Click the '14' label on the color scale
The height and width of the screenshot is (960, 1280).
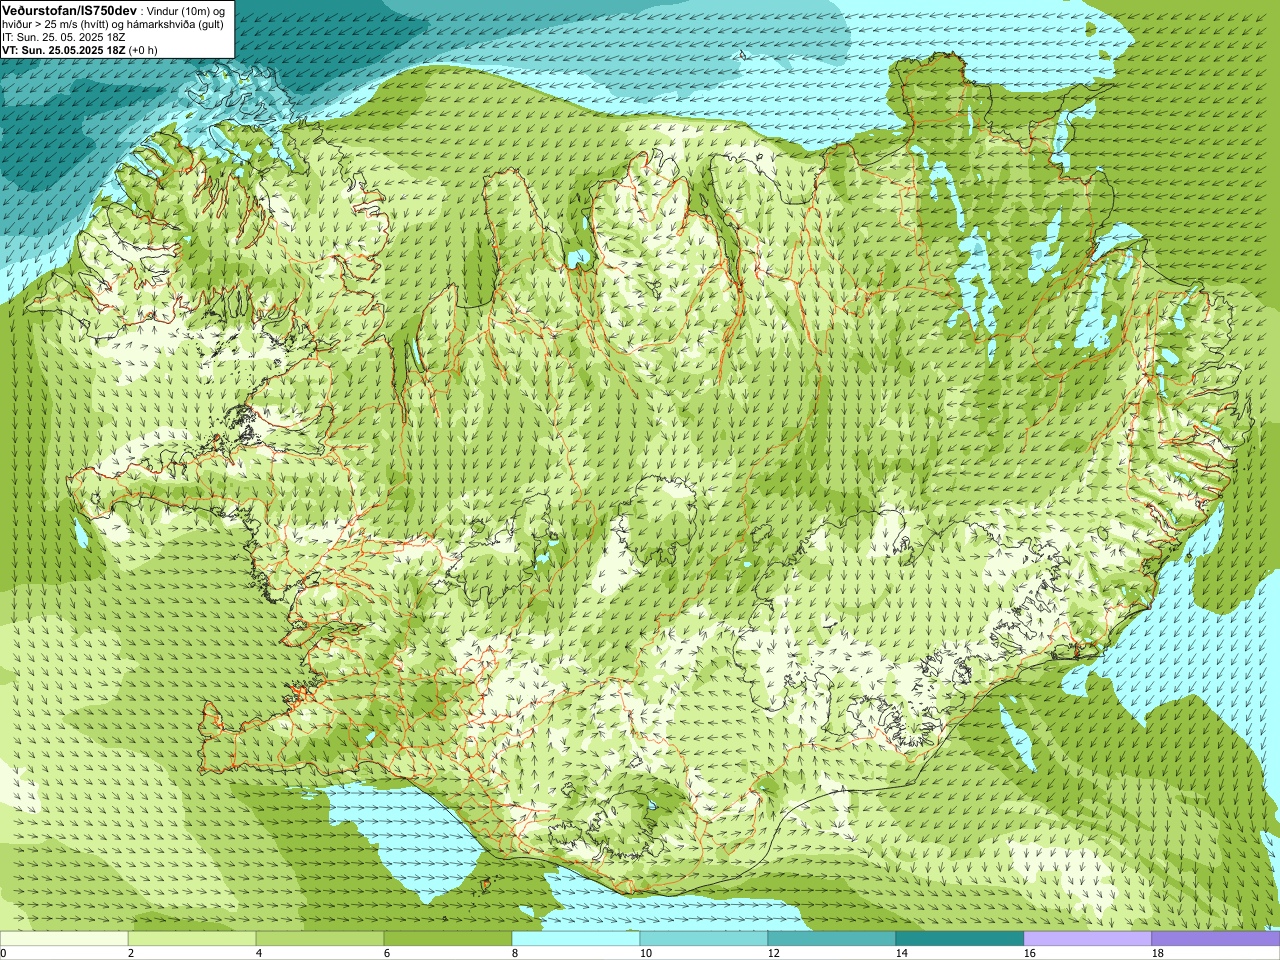(901, 953)
